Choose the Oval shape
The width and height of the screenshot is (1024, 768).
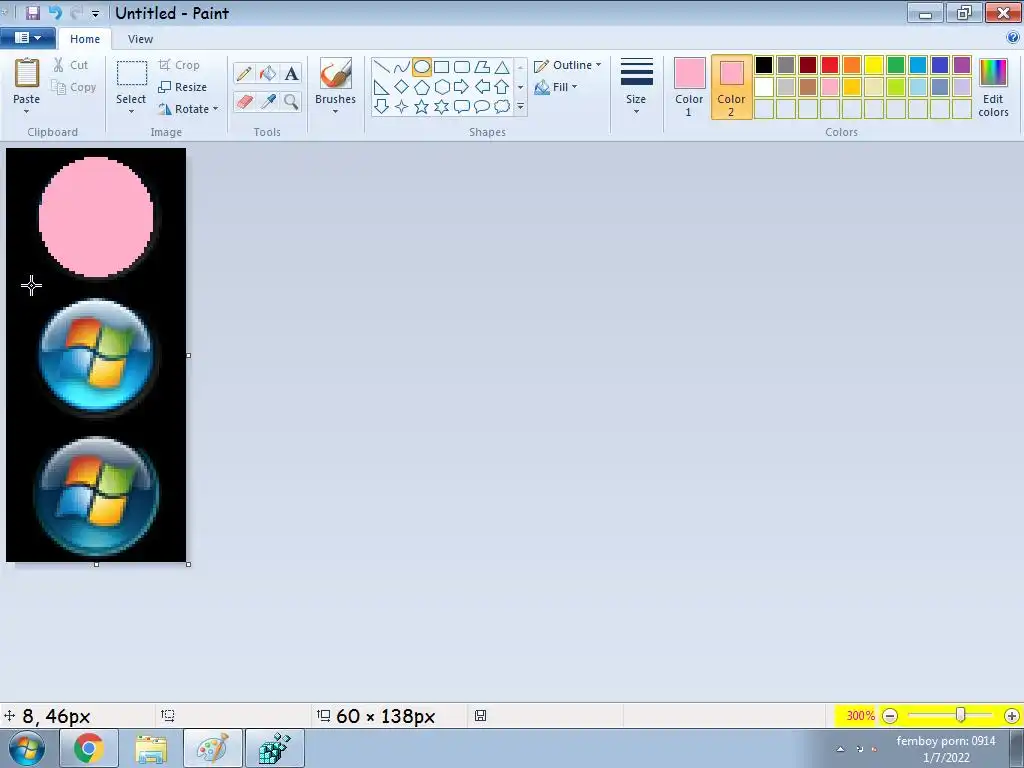coord(422,67)
